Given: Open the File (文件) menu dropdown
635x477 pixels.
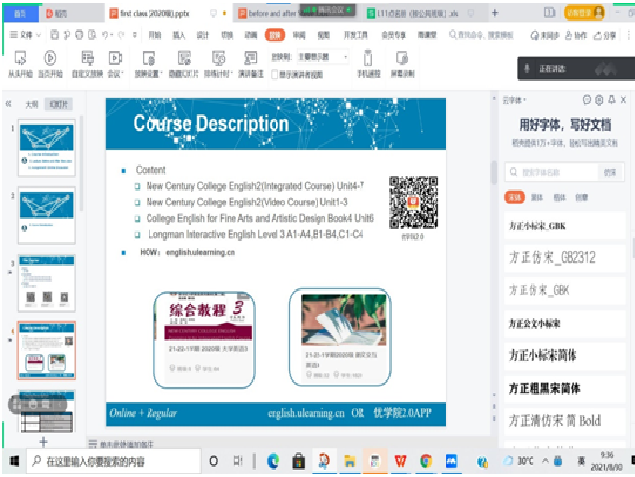Looking at the screenshot, I should click(x=26, y=35).
